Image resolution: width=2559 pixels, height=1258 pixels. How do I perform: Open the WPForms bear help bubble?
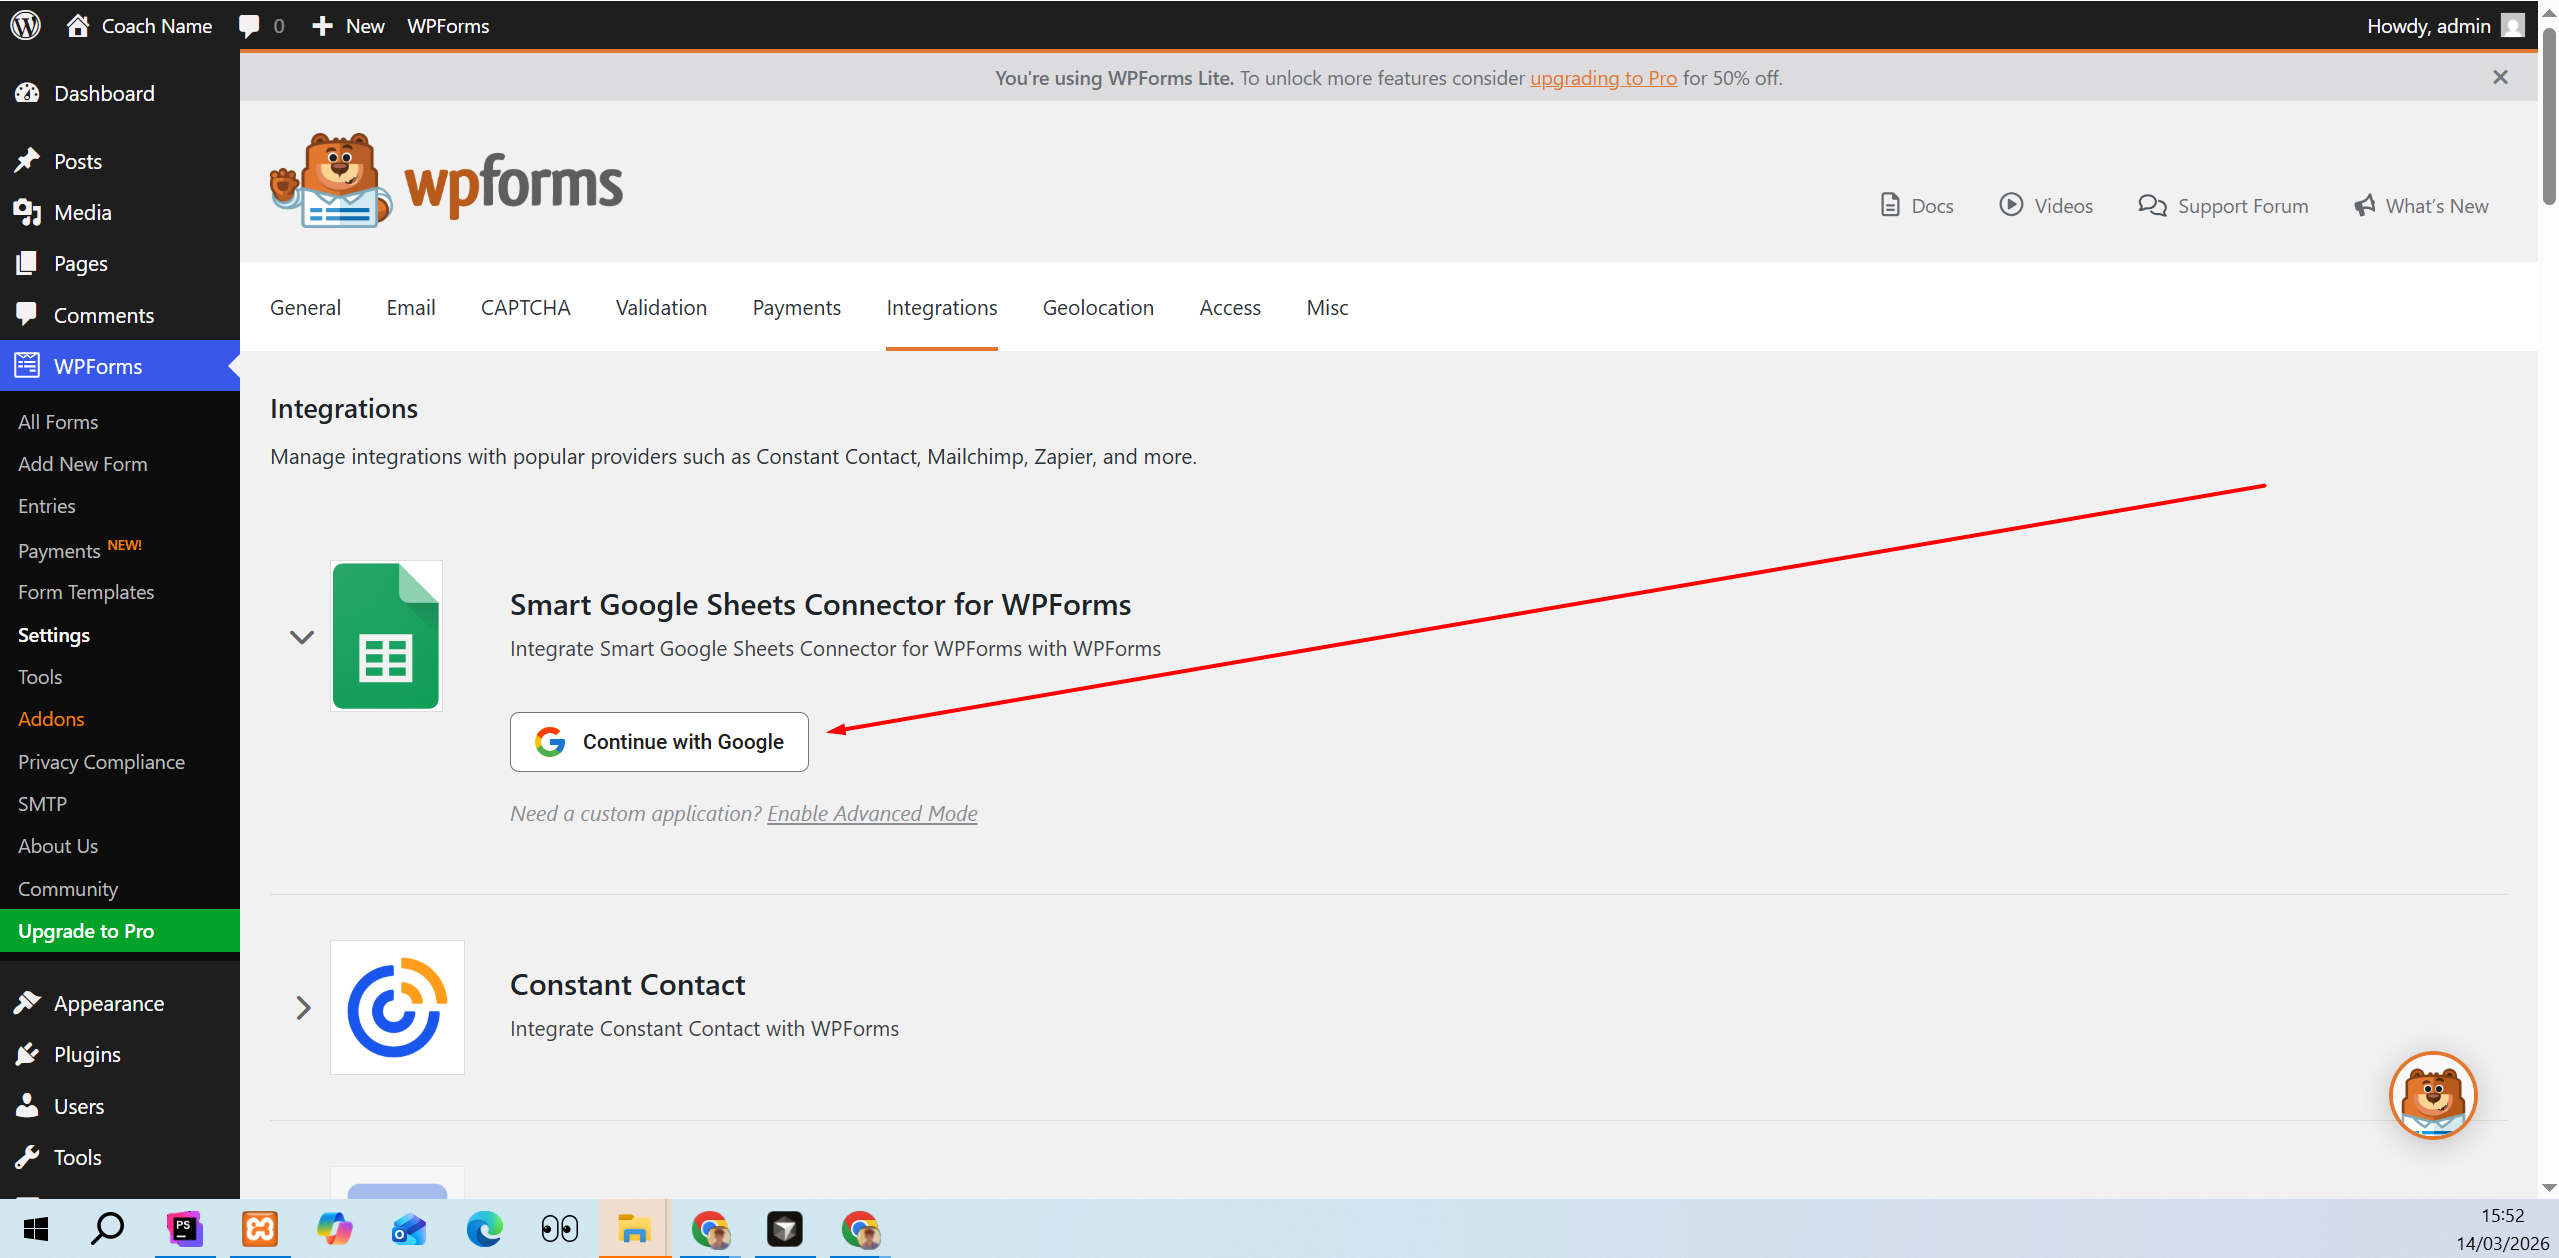[x=2433, y=1095]
